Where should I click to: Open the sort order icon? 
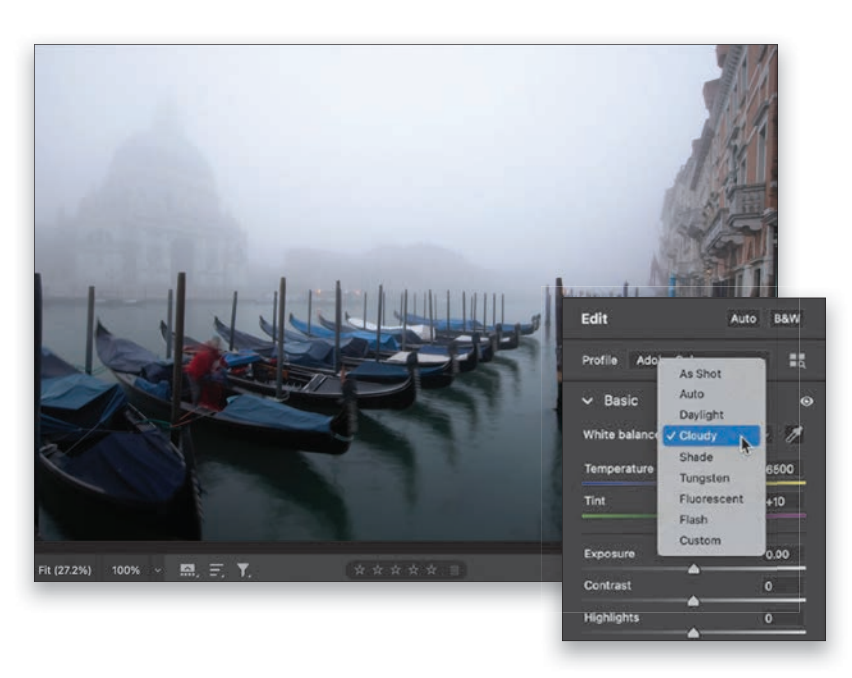point(216,569)
